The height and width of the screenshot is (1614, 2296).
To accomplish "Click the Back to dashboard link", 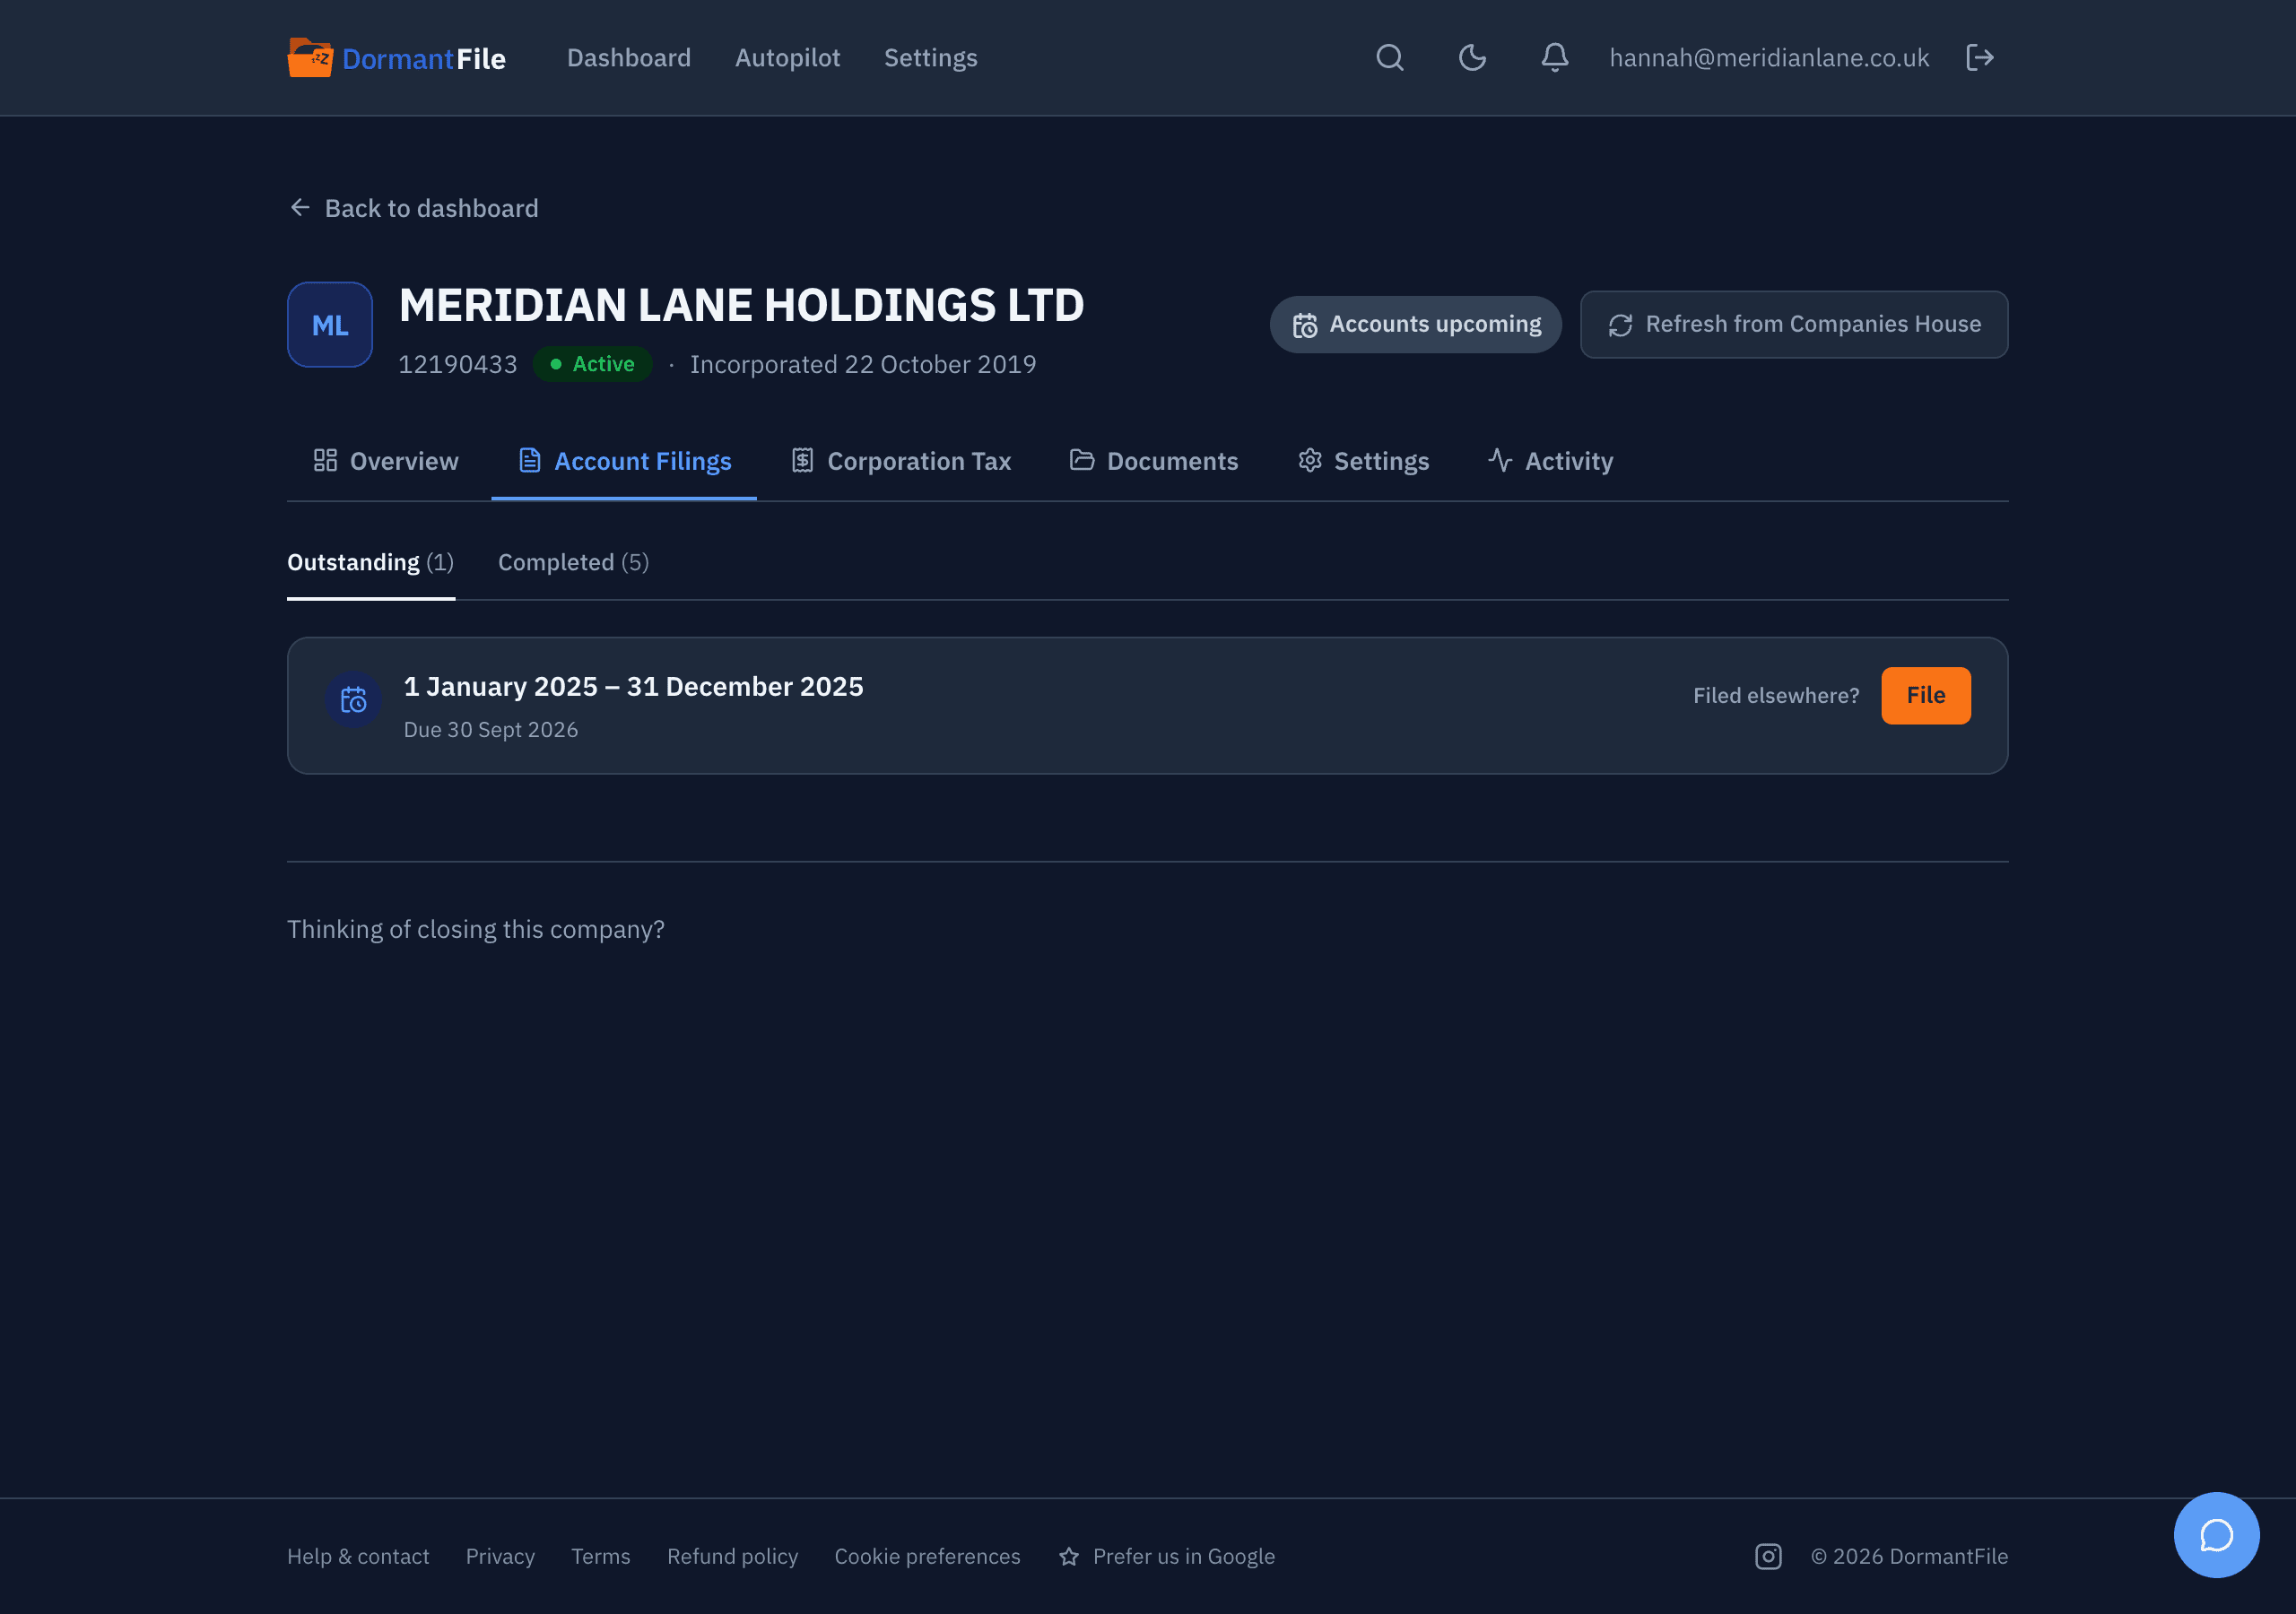I will (x=413, y=208).
